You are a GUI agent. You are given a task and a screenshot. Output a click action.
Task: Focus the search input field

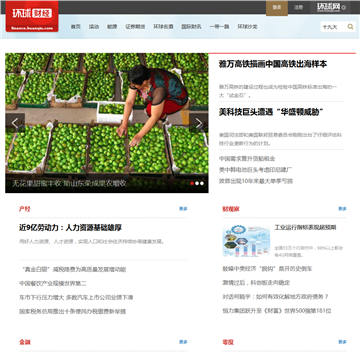[334, 27]
